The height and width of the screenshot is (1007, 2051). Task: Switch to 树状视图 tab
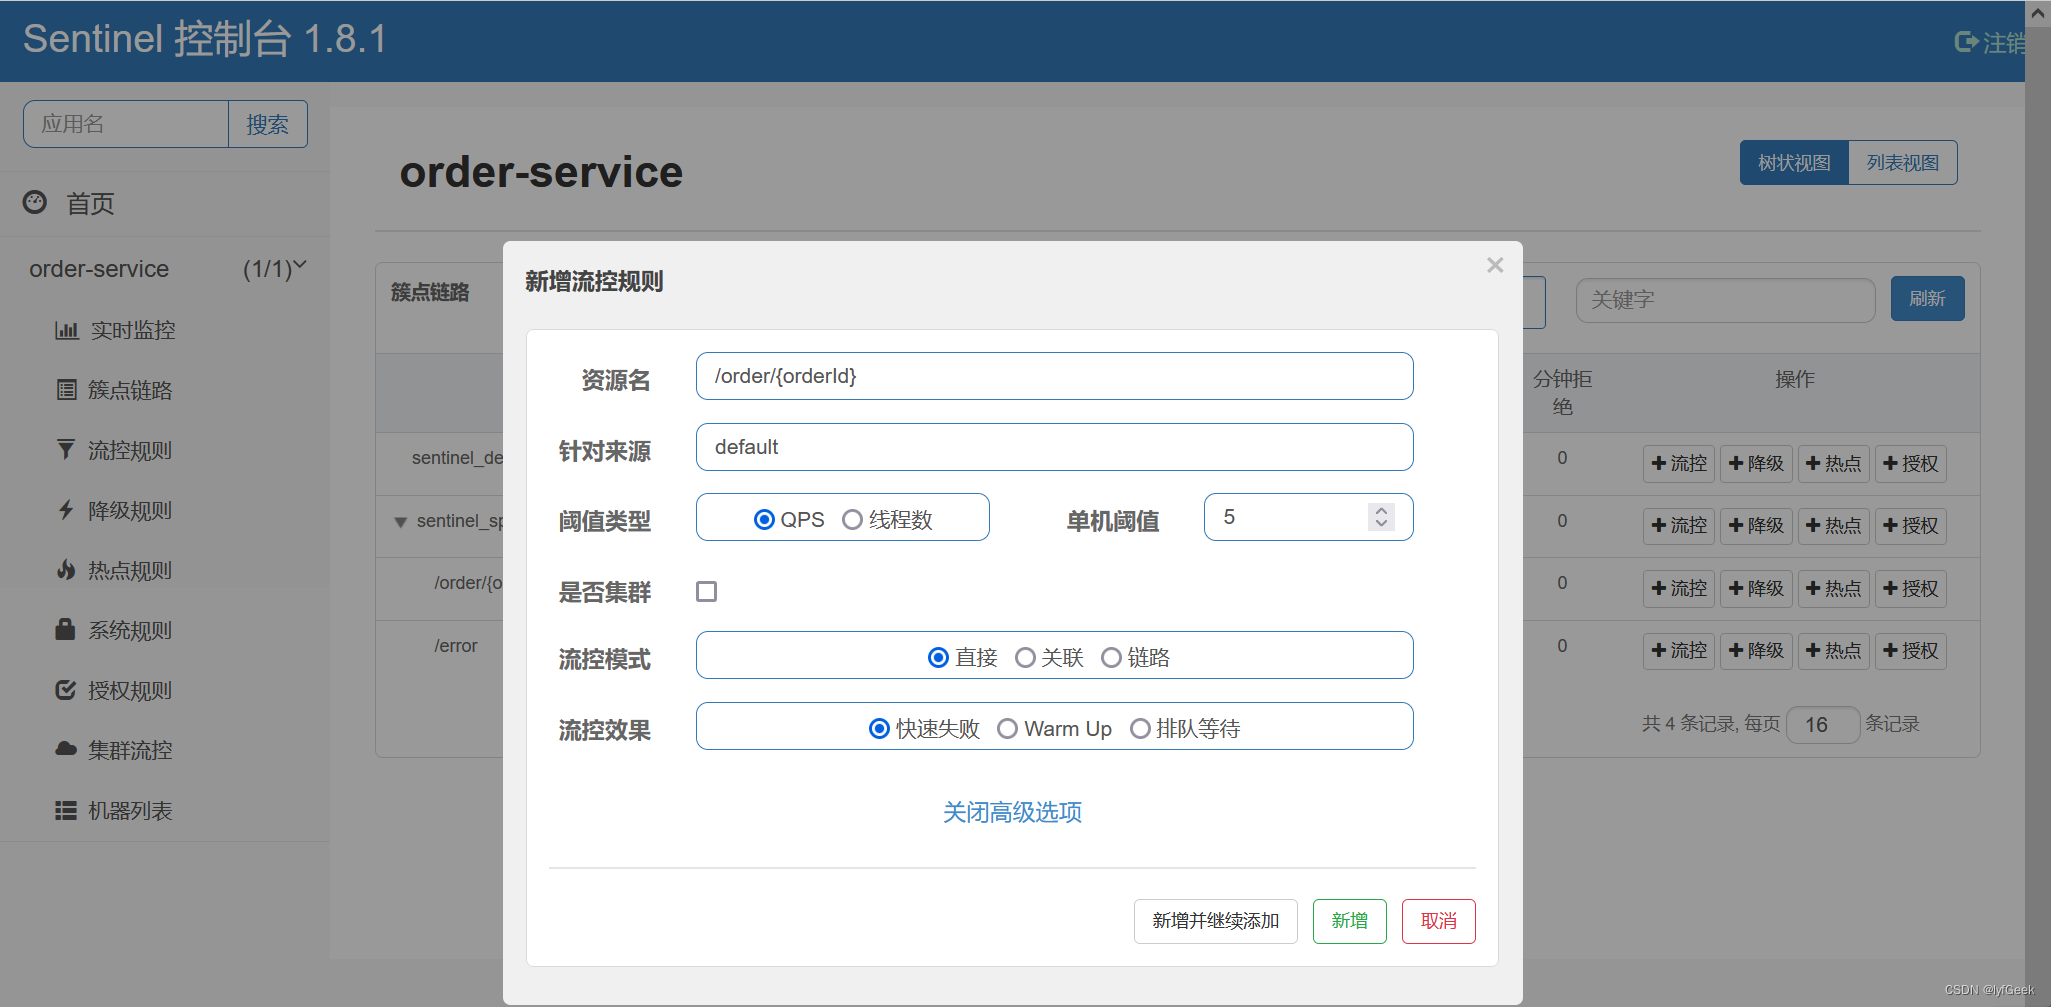click(1794, 163)
